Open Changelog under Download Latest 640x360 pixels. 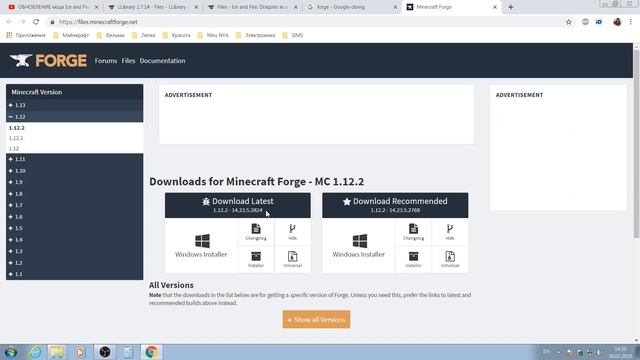point(256,232)
